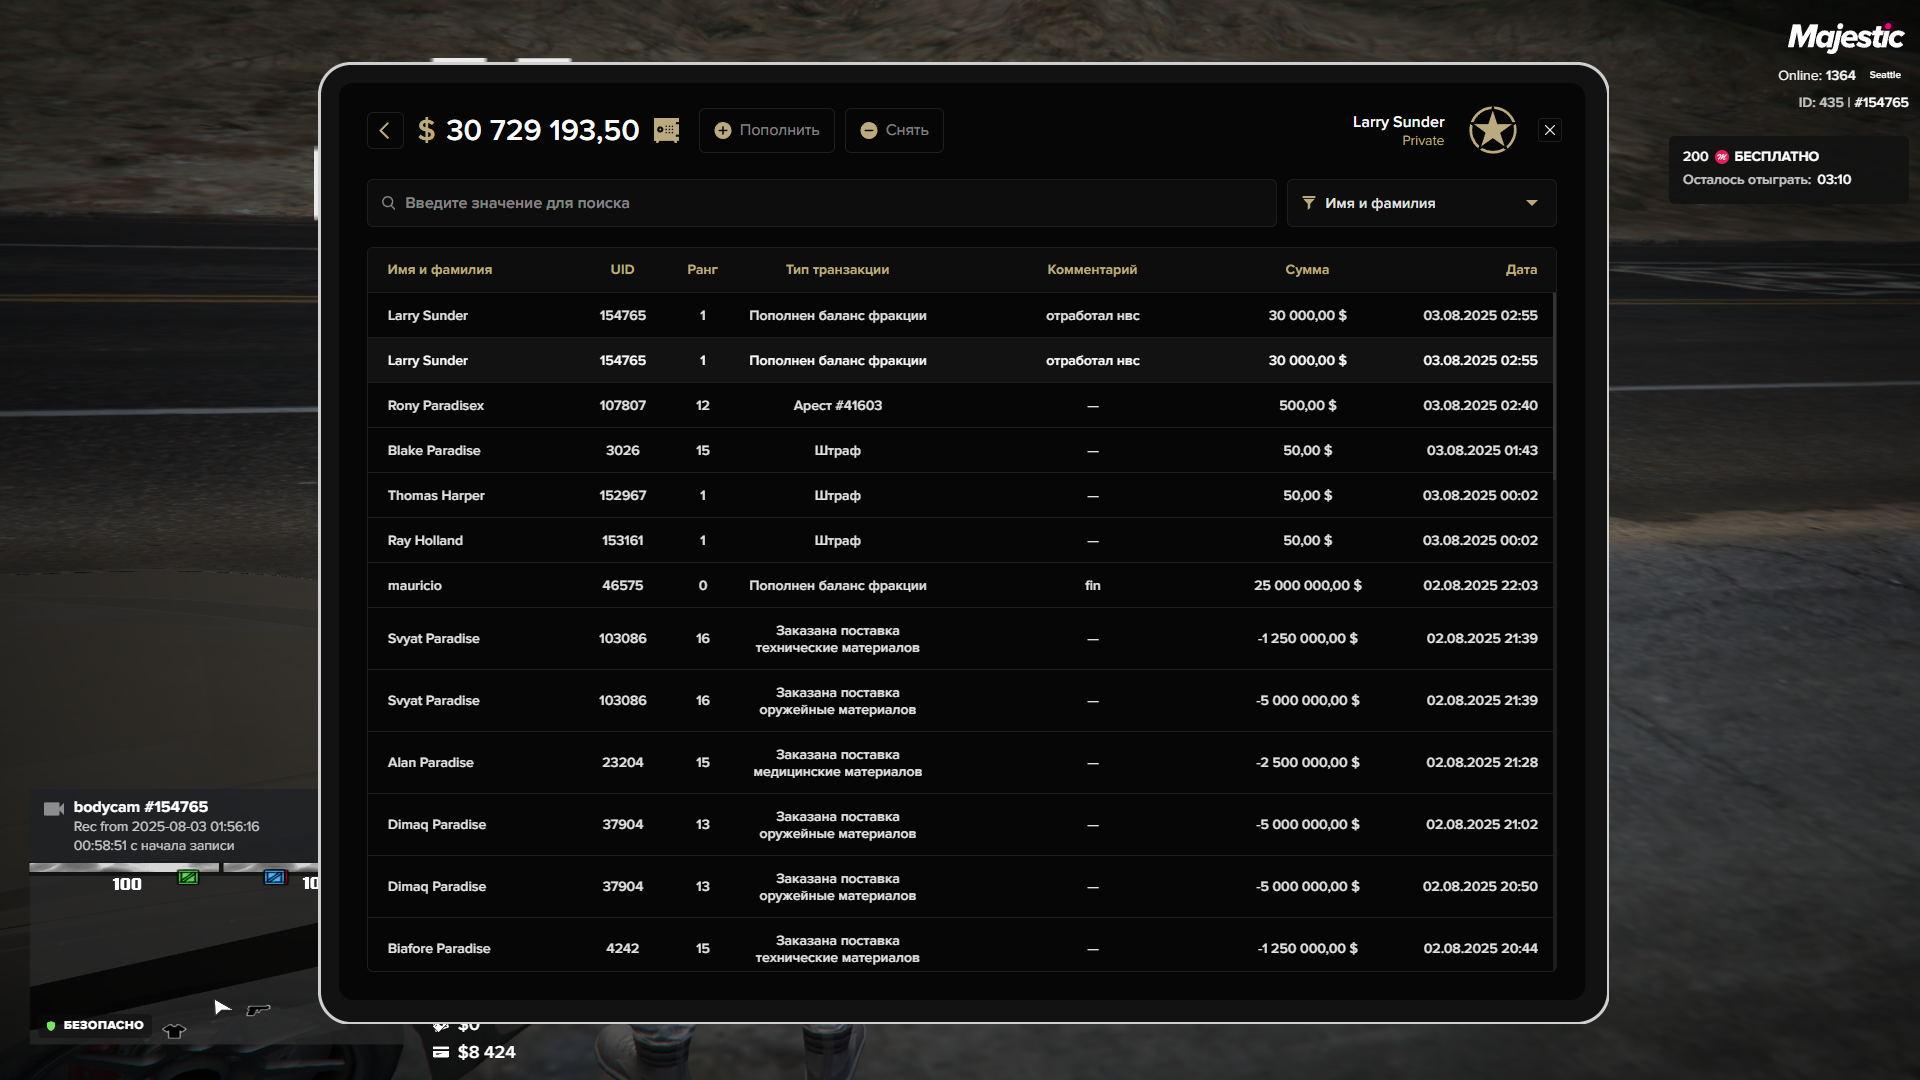Viewport: 1920px width, 1080px height.
Task: Click UID 107807 cell
Action: tap(622, 406)
